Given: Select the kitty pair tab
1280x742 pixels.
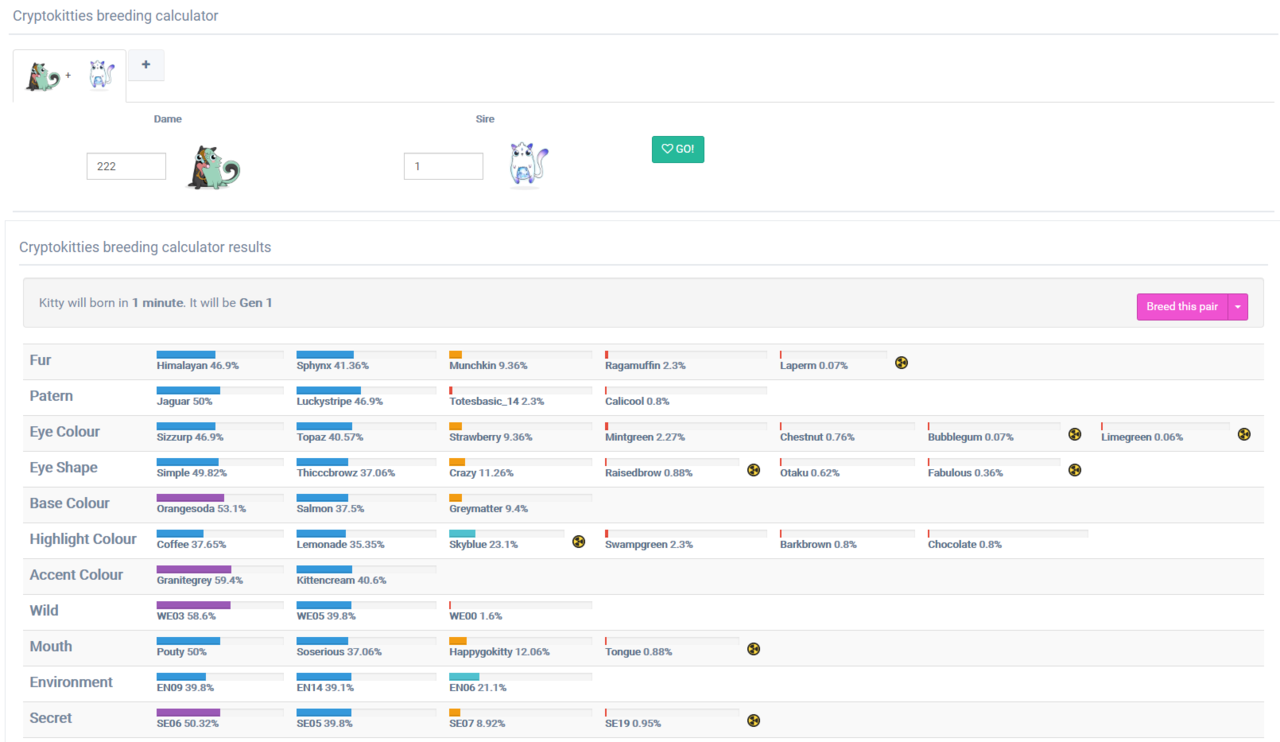Looking at the screenshot, I should pyautogui.click(x=70, y=76).
